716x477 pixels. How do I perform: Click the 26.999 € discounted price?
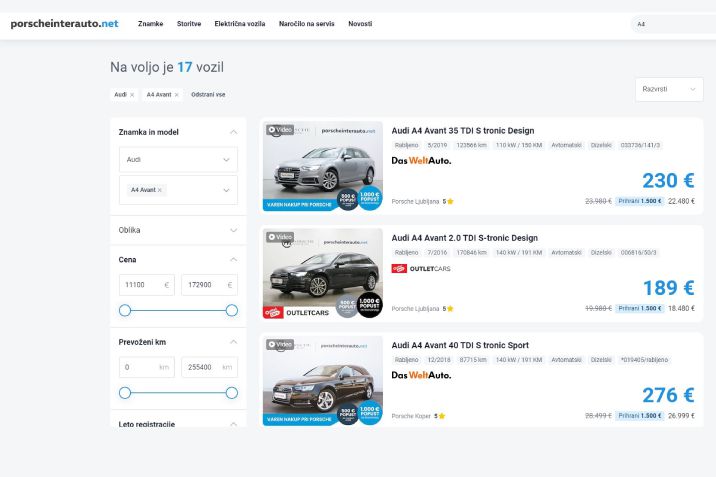(x=681, y=416)
